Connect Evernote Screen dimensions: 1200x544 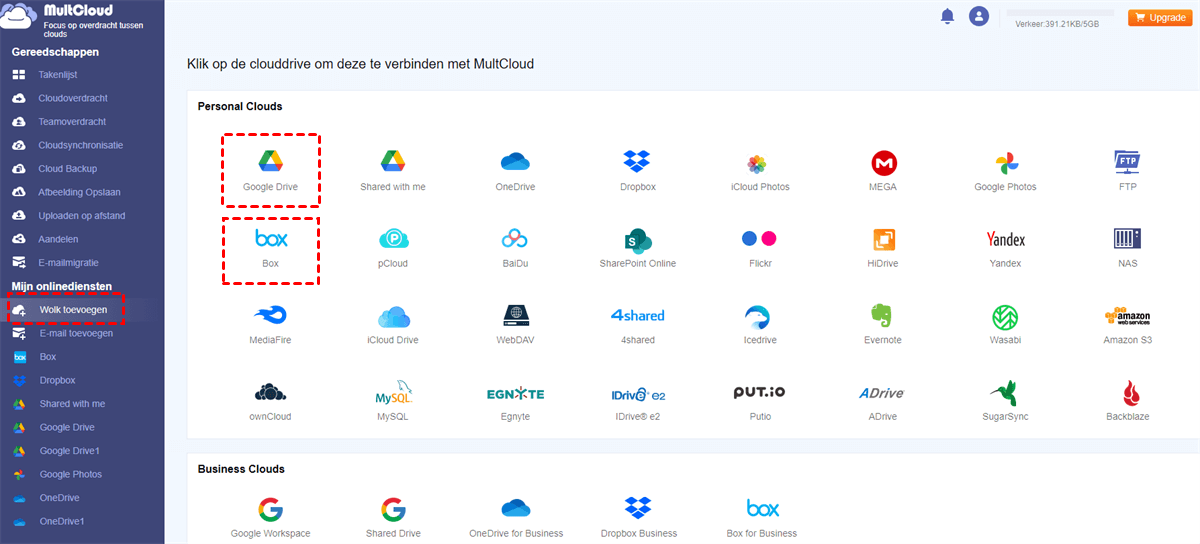pyautogui.click(x=883, y=324)
